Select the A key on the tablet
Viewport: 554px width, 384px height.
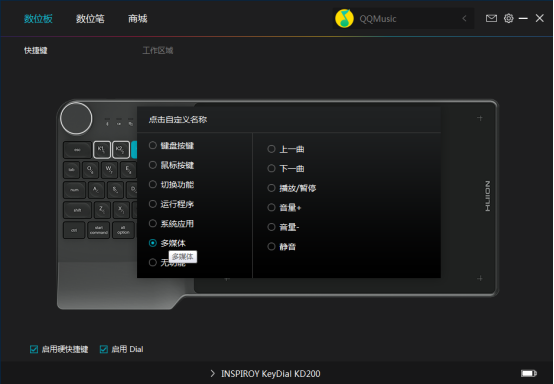96,190
